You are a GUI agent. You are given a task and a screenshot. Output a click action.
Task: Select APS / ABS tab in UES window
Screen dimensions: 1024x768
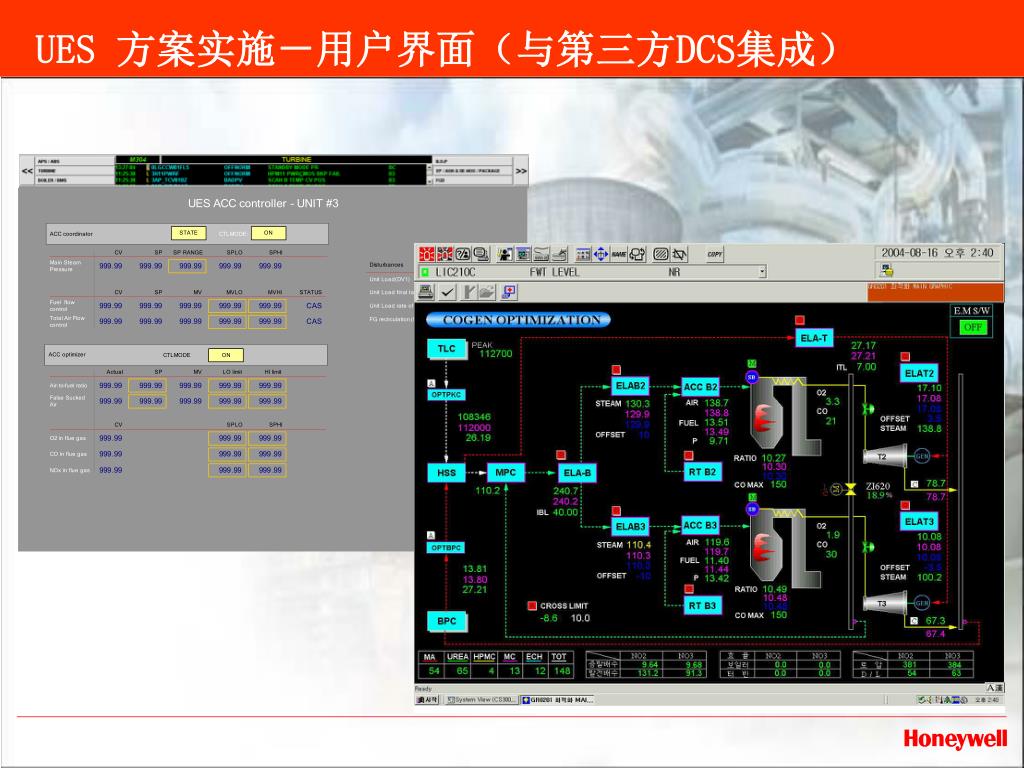click(x=76, y=161)
